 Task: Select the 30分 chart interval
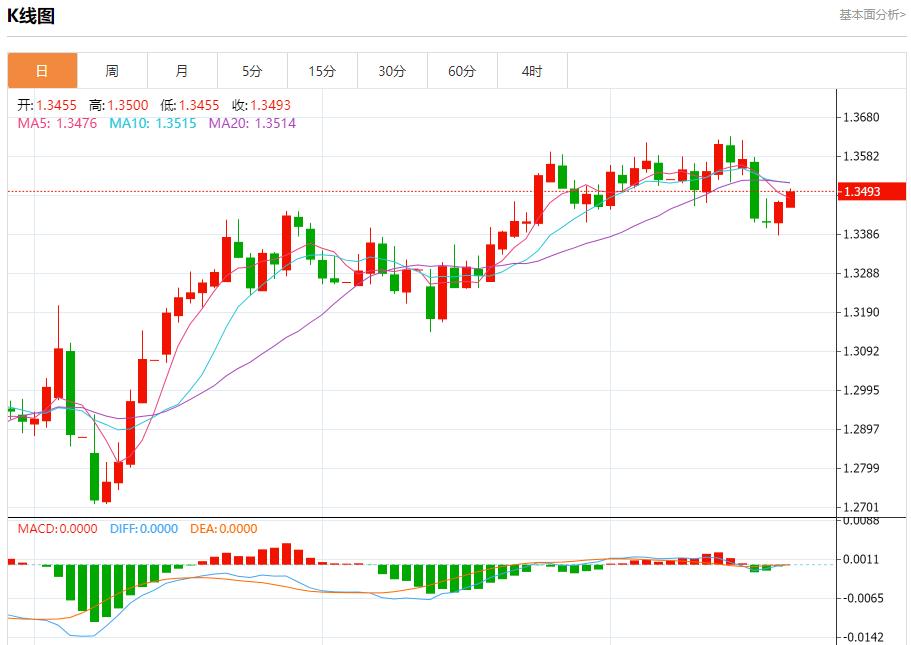click(x=392, y=71)
